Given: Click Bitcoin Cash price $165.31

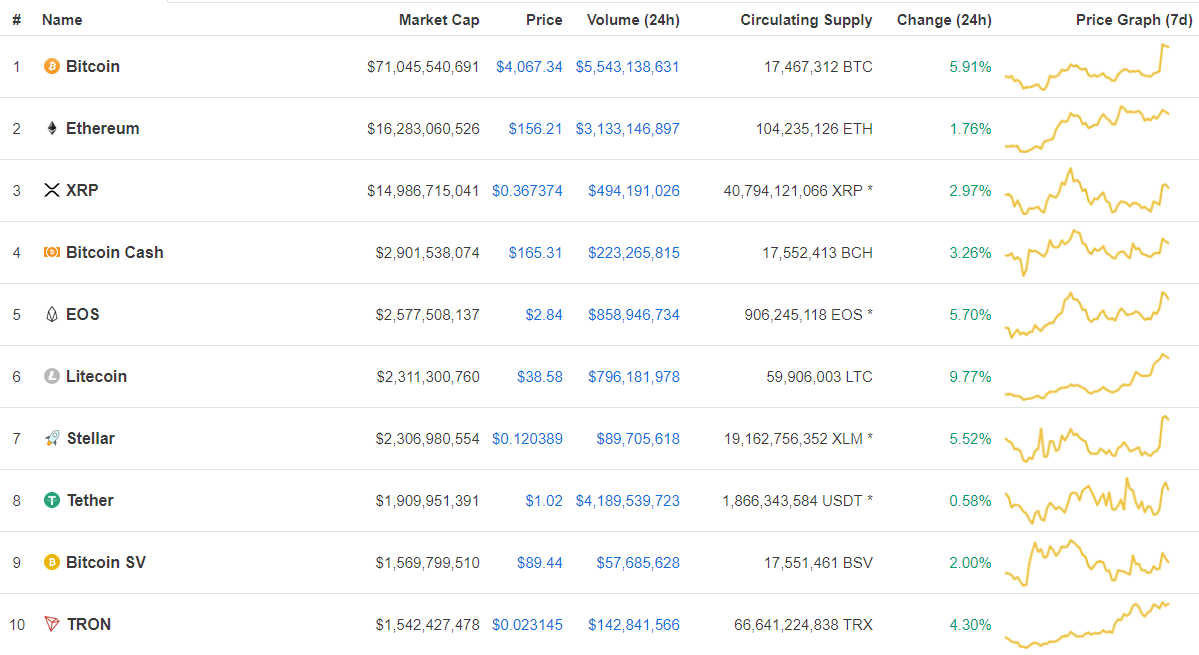Looking at the screenshot, I should 535,253.
